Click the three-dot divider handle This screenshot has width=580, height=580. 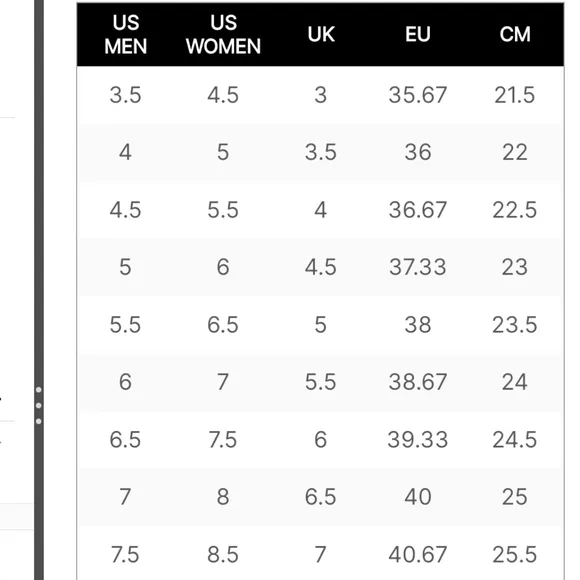[38, 405]
